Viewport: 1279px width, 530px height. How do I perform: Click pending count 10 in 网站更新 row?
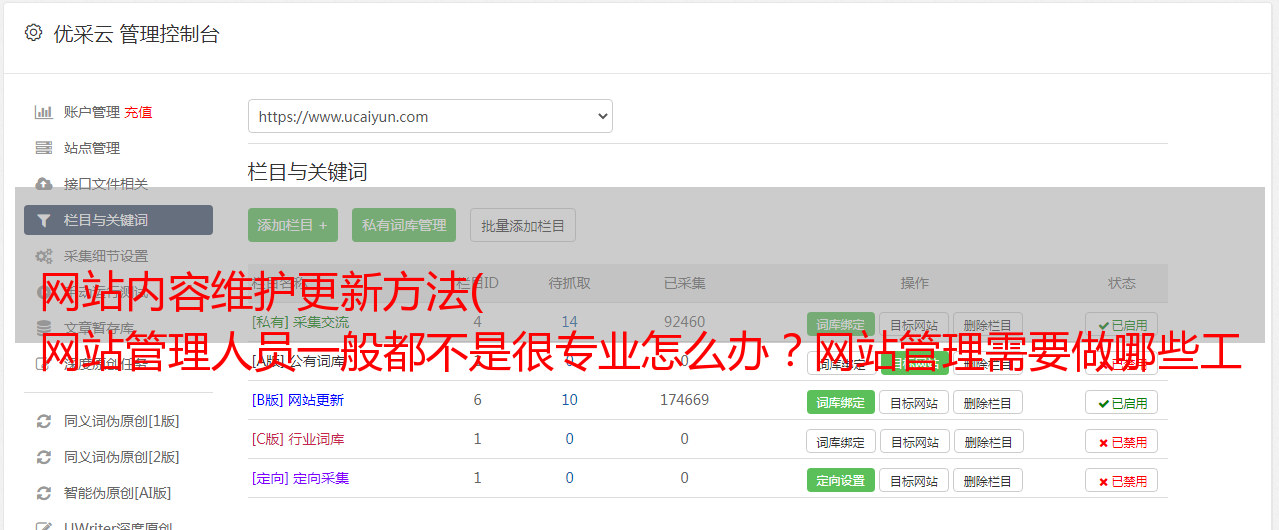(x=570, y=400)
